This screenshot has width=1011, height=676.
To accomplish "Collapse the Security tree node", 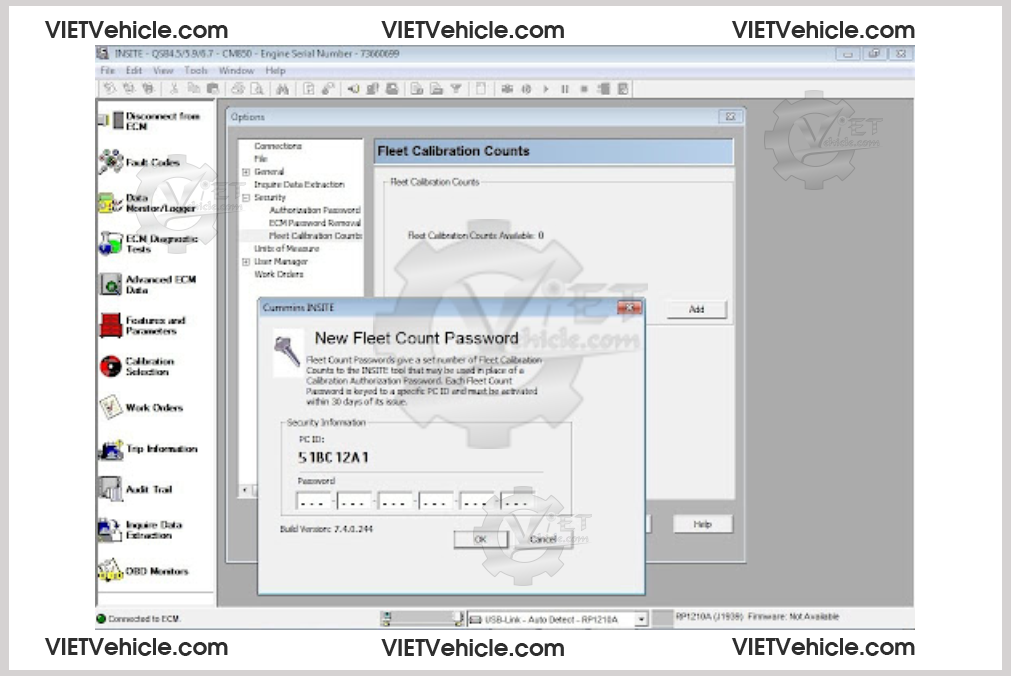I will 246,198.
